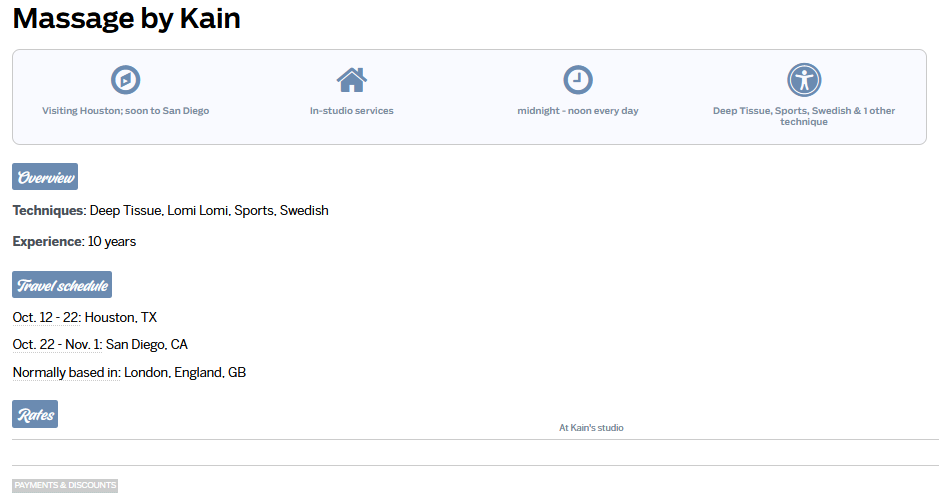Click 'In-studio services' label
This screenshot has height=504, width=949.
coord(351,111)
